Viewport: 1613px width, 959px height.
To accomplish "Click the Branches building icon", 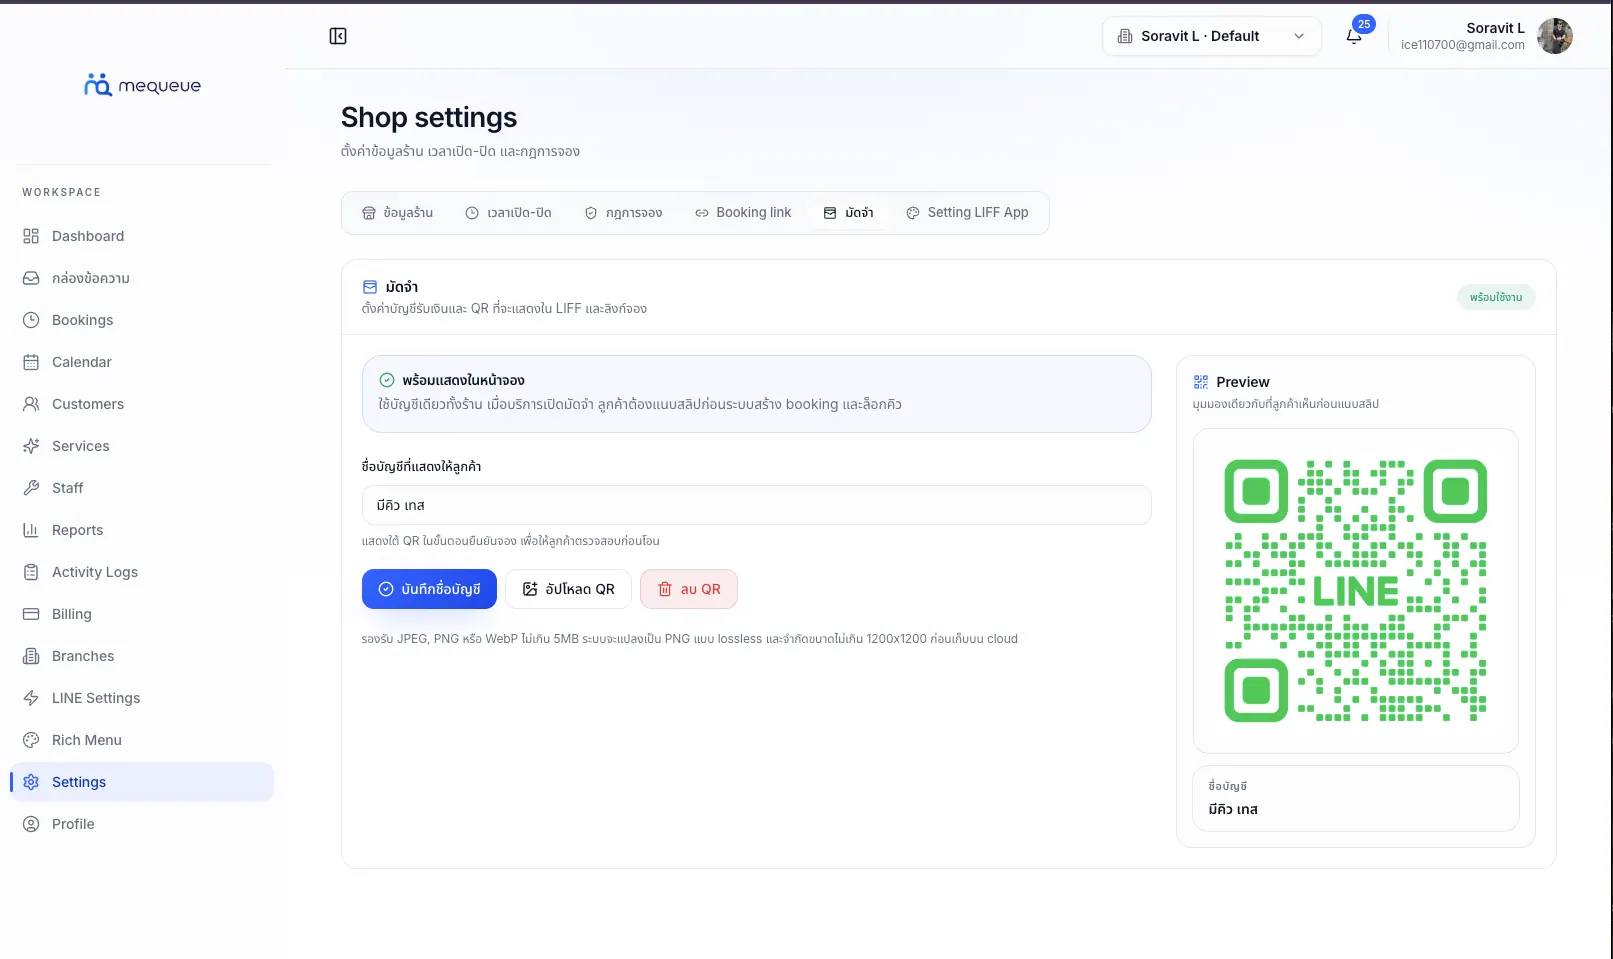I will pyautogui.click(x=31, y=656).
